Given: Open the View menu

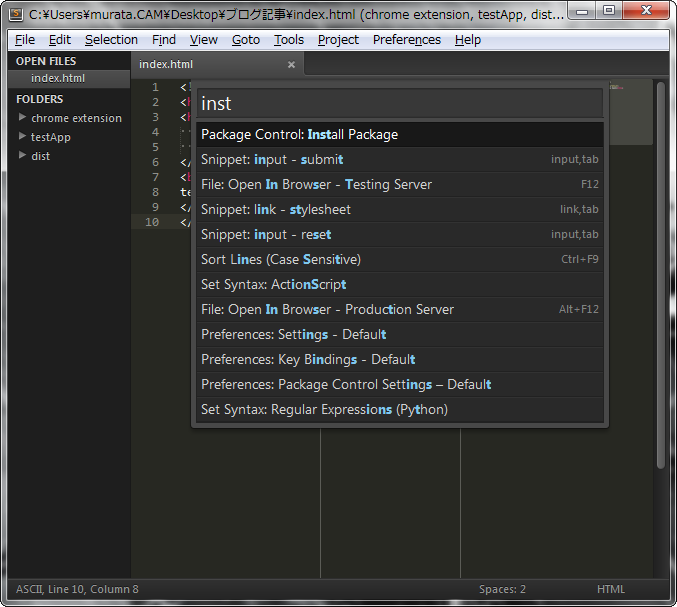Looking at the screenshot, I should pyautogui.click(x=203, y=40).
